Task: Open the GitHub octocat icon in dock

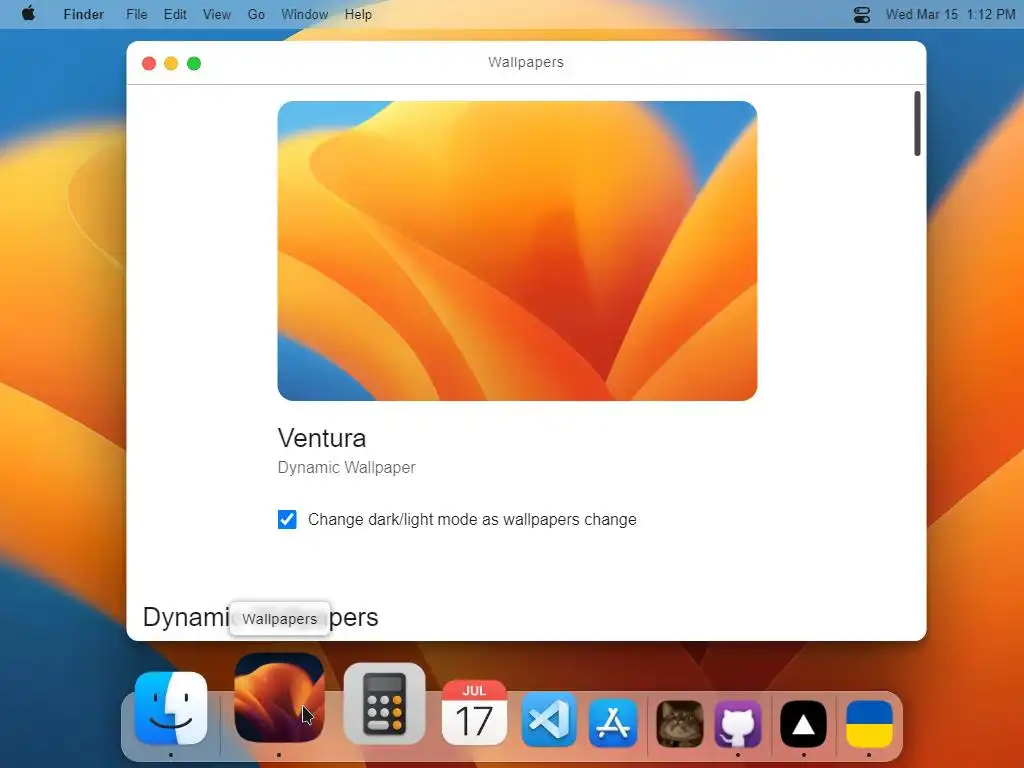Action: point(738,724)
